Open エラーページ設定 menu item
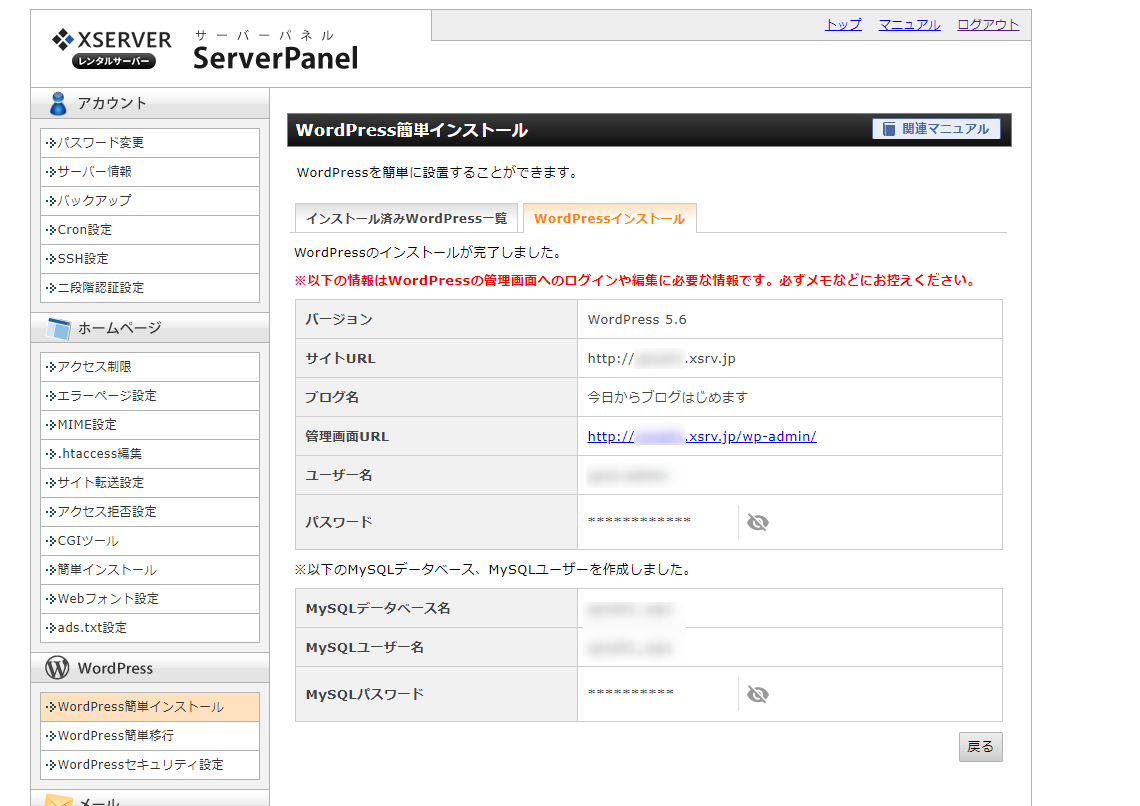Viewport: 1140px width, 806px height. (150, 395)
